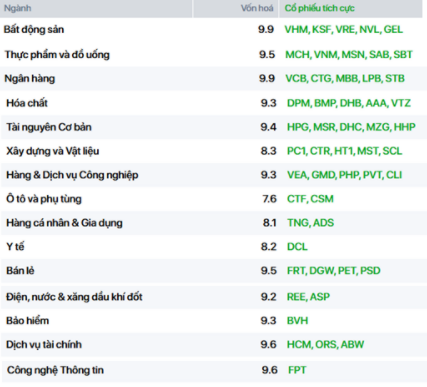The image size is (427, 387).
Task: Click the FPT stock ticker
Action: [297, 370]
